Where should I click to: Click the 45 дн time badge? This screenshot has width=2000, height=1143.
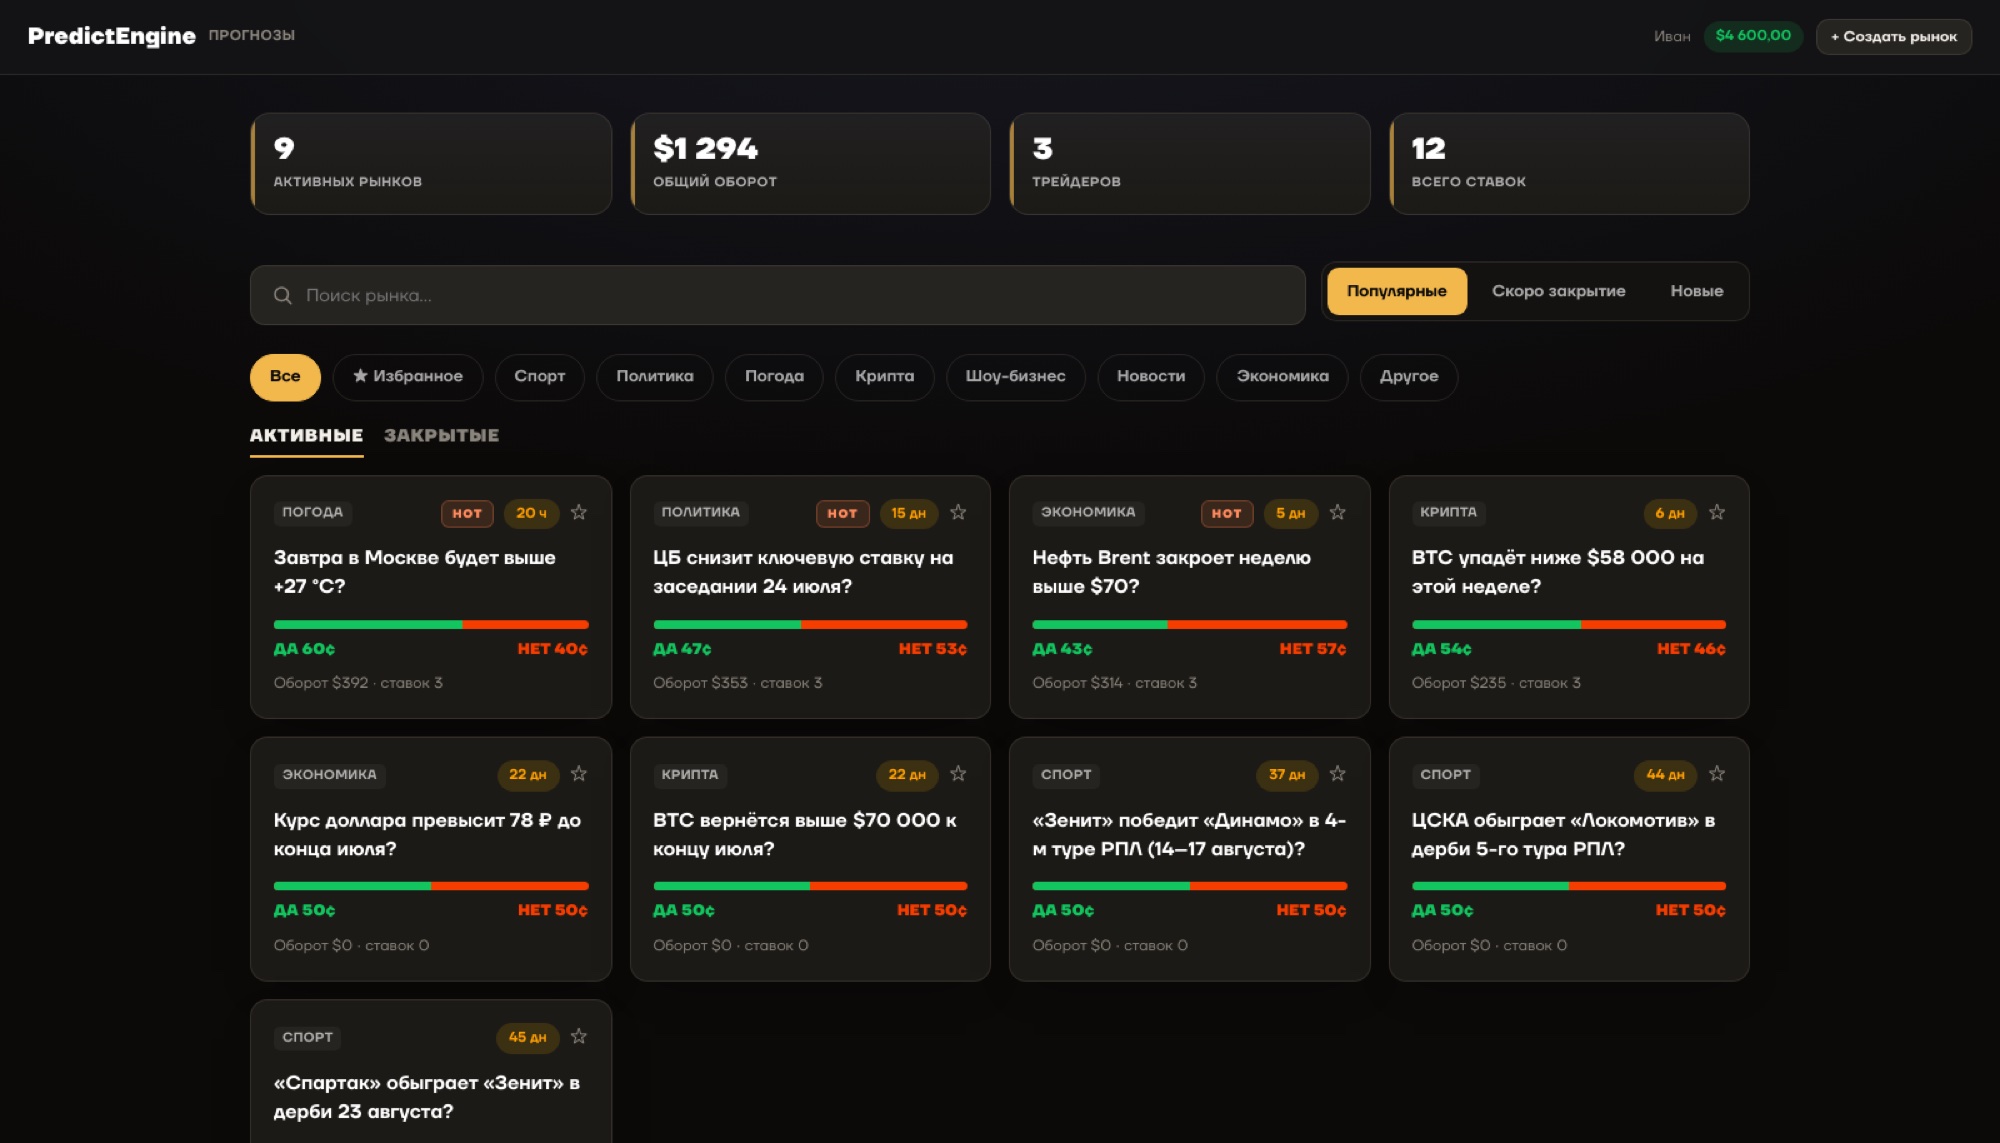(x=527, y=1038)
